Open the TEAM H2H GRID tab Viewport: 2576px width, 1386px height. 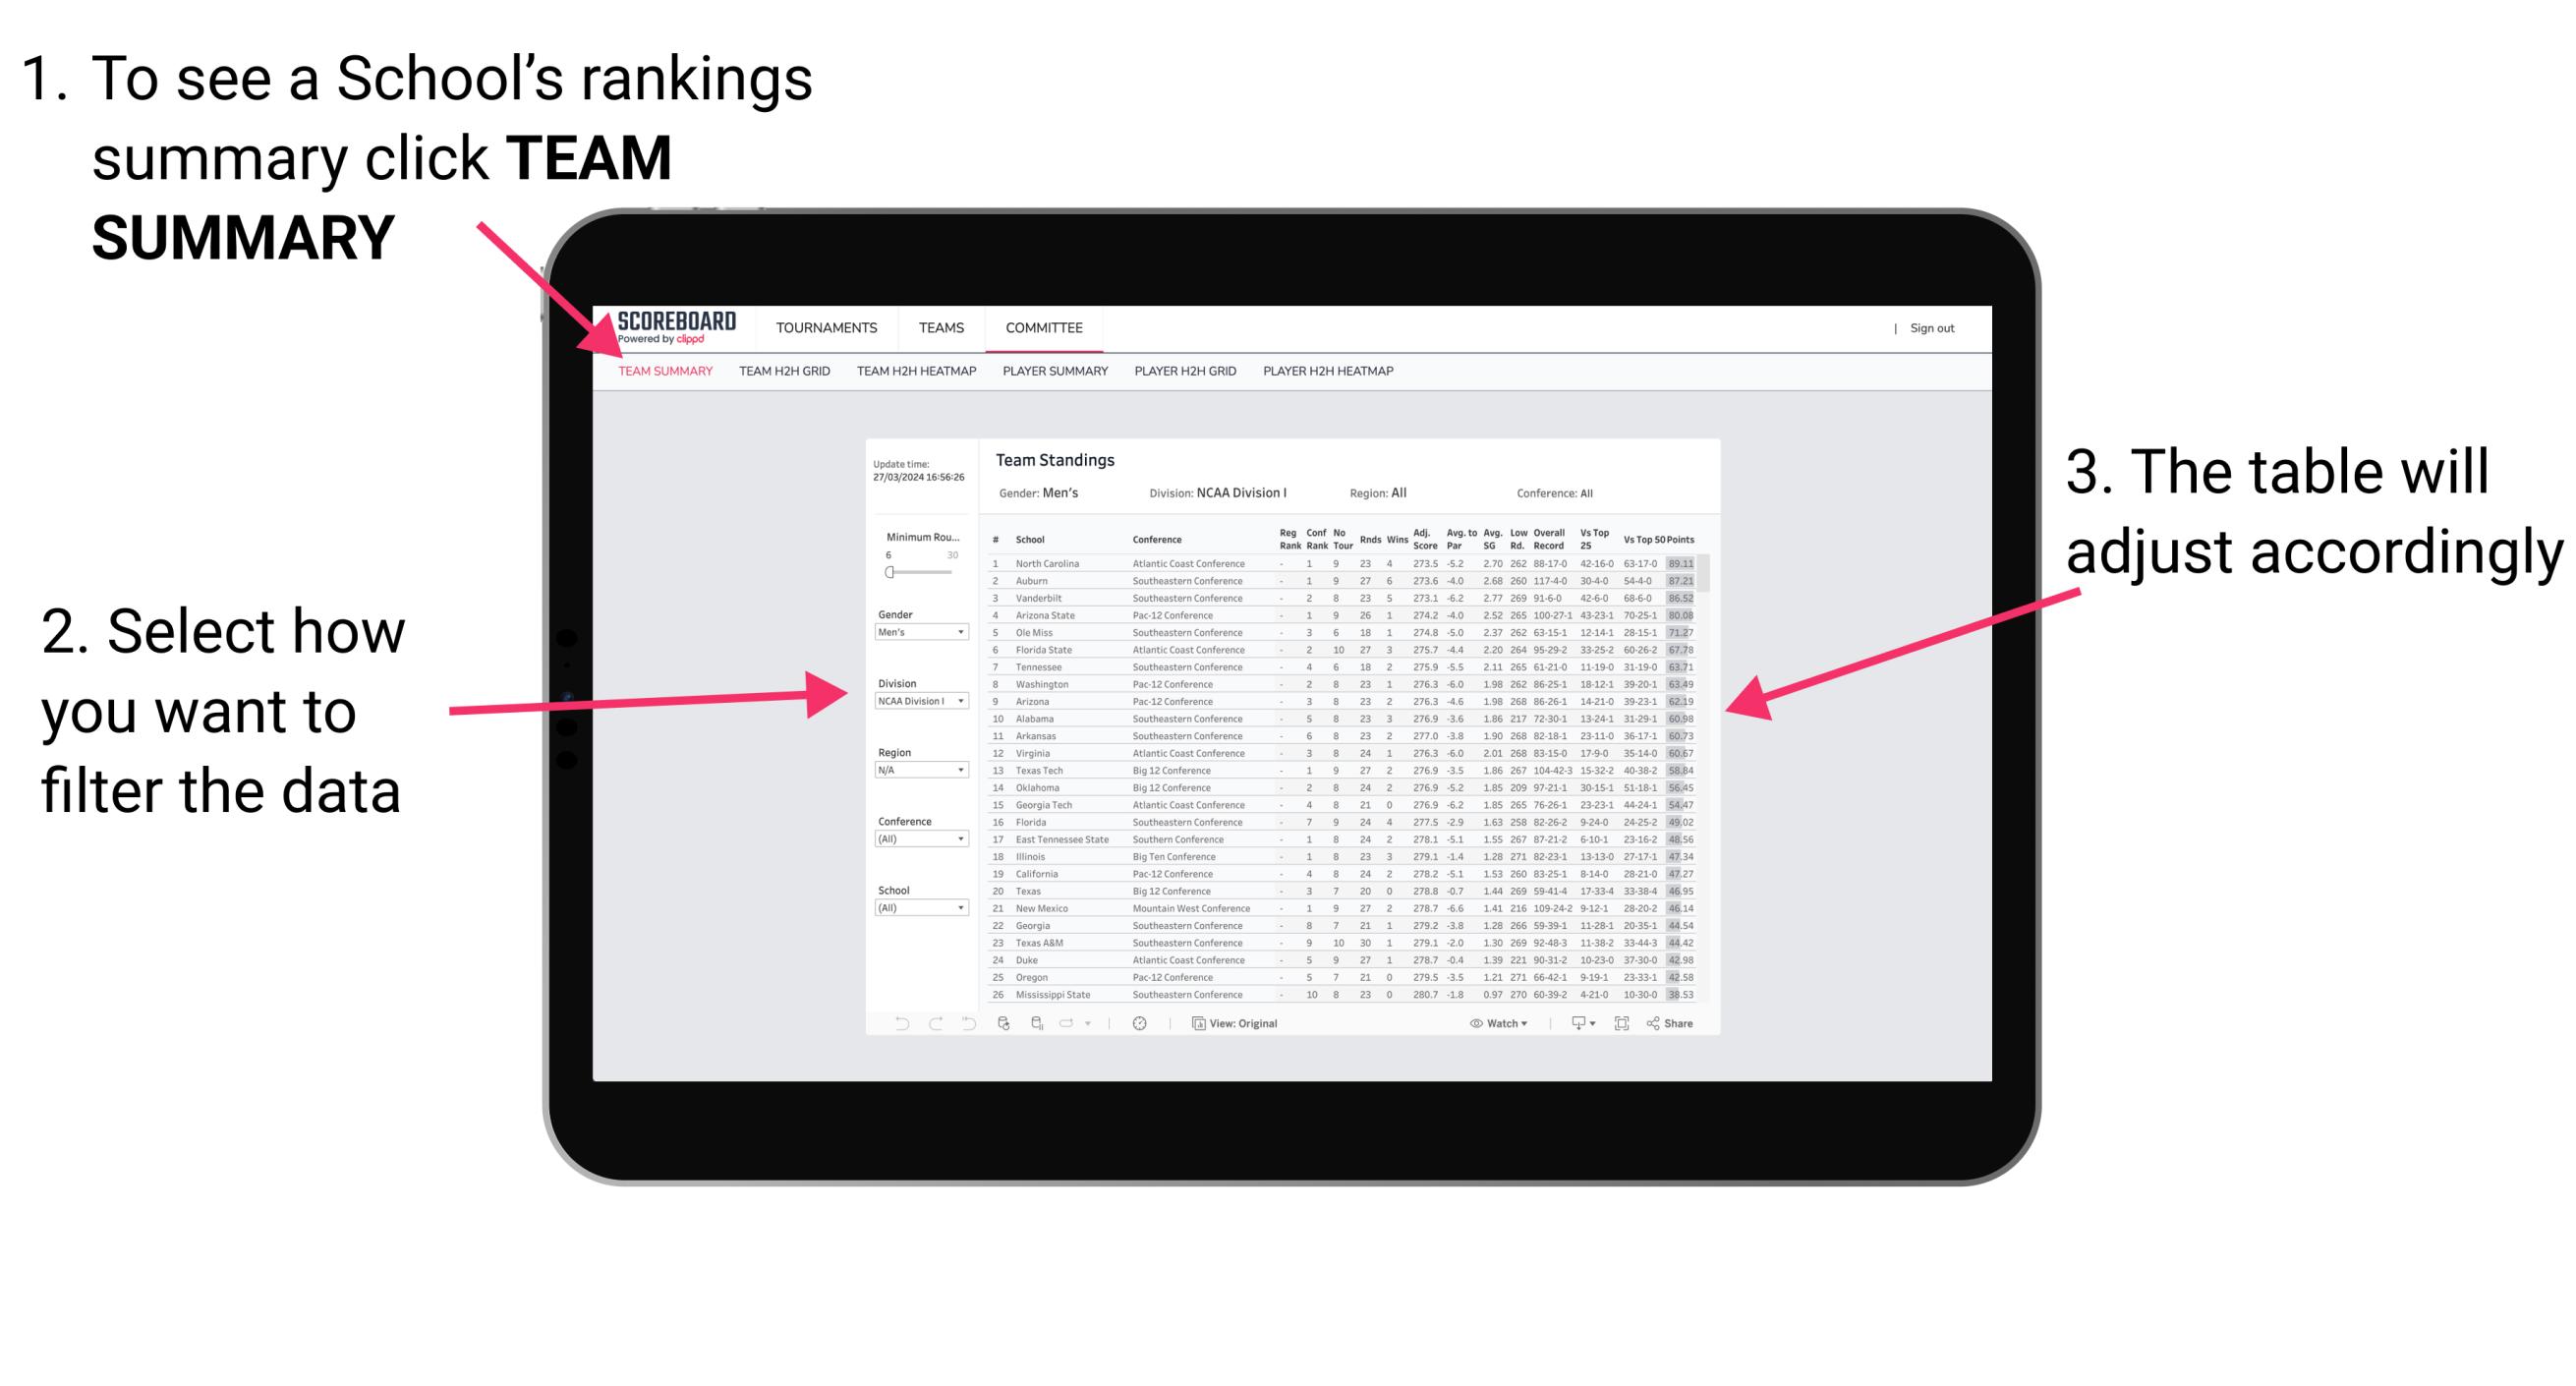pos(784,374)
